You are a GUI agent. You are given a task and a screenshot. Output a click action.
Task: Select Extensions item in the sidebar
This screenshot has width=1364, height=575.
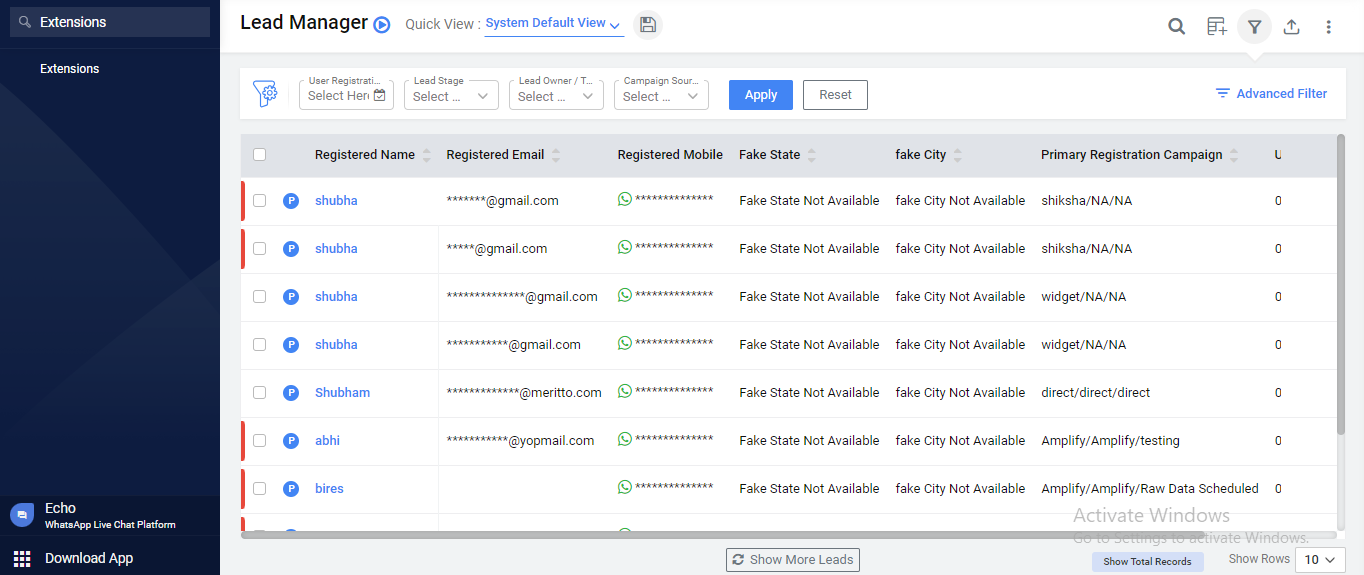click(x=70, y=69)
